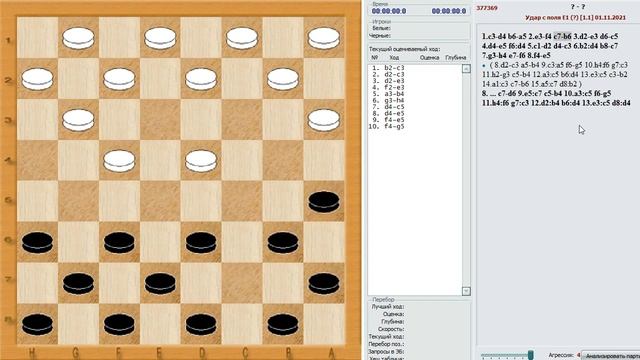The image size is (640, 360).
Task: Click empty dark square E3 on board
Action: click(x=160, y=120)
